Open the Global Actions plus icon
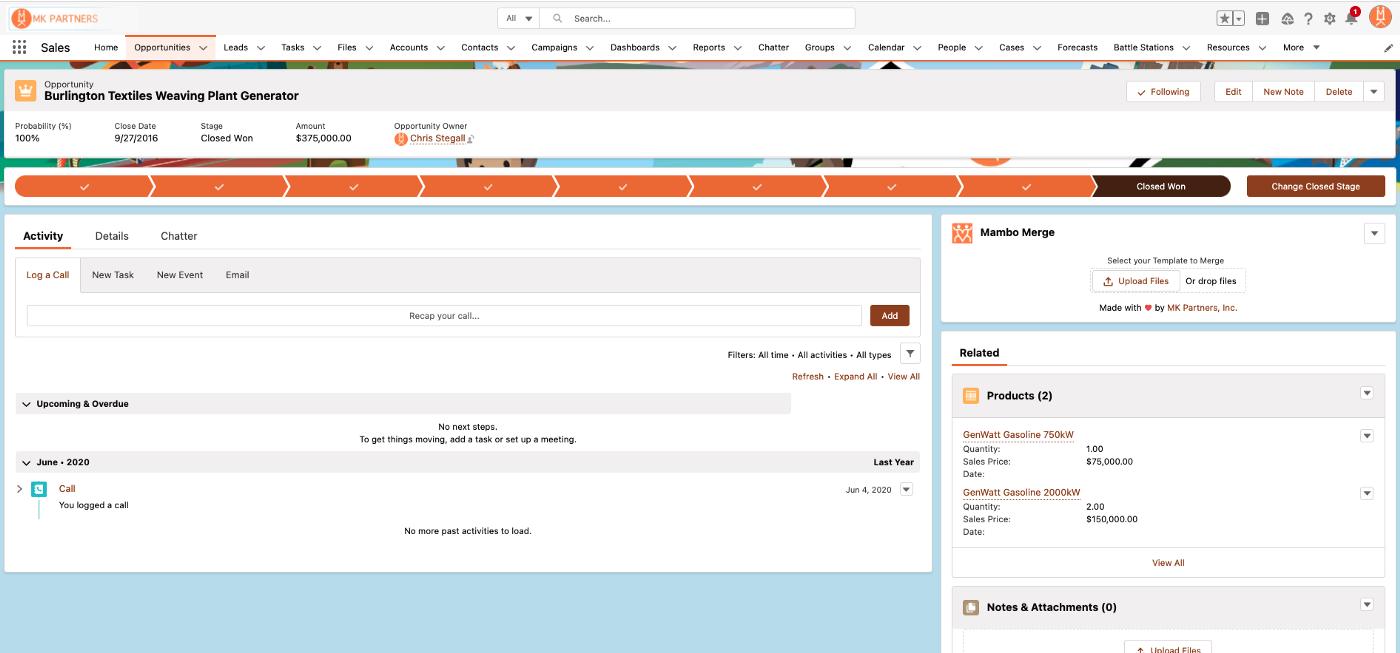 coord(1262,18)
